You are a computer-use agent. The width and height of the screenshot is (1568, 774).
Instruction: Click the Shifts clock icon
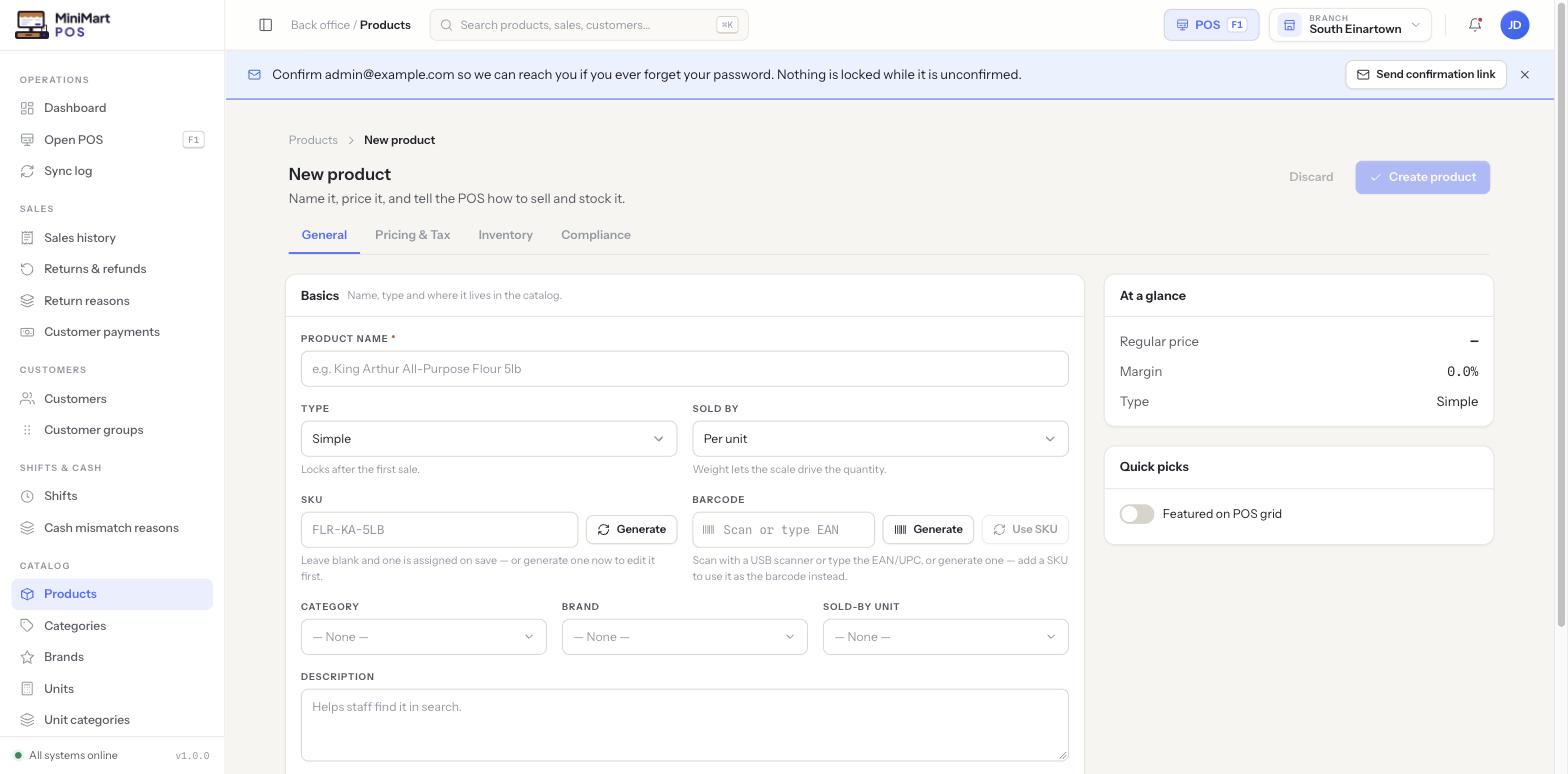point(27,496)
